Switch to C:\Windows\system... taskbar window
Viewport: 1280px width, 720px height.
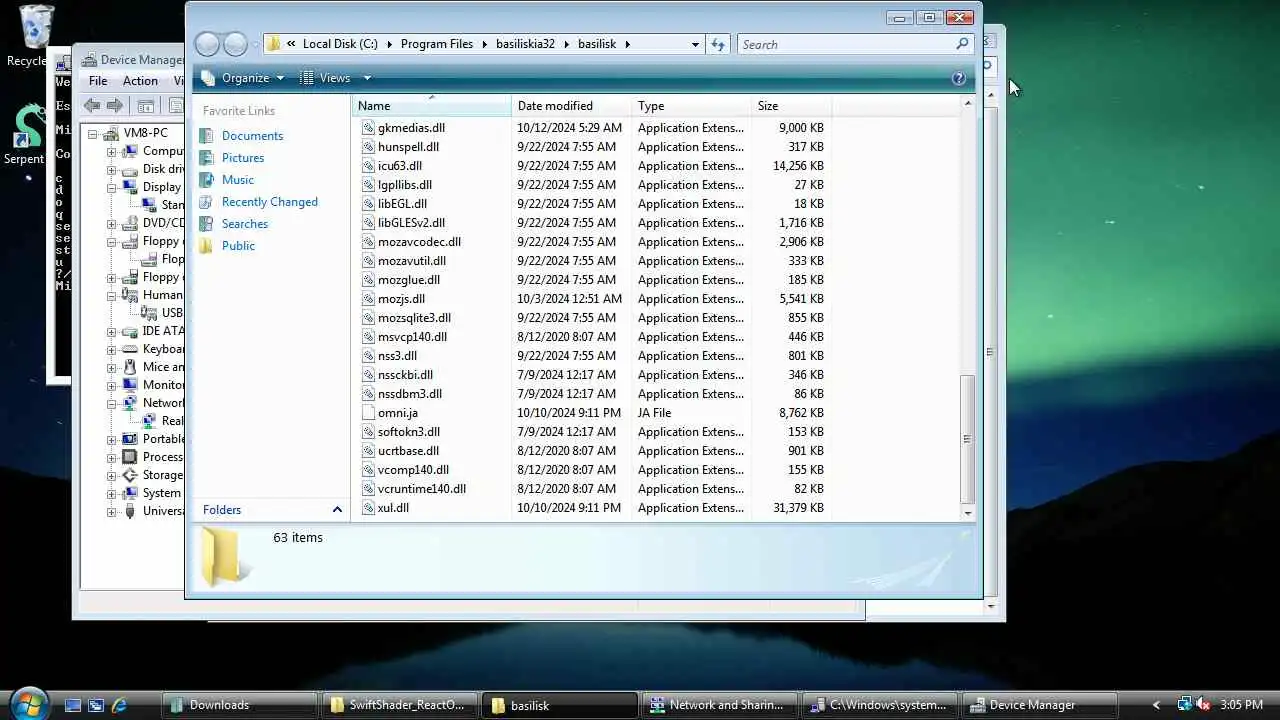879,705
